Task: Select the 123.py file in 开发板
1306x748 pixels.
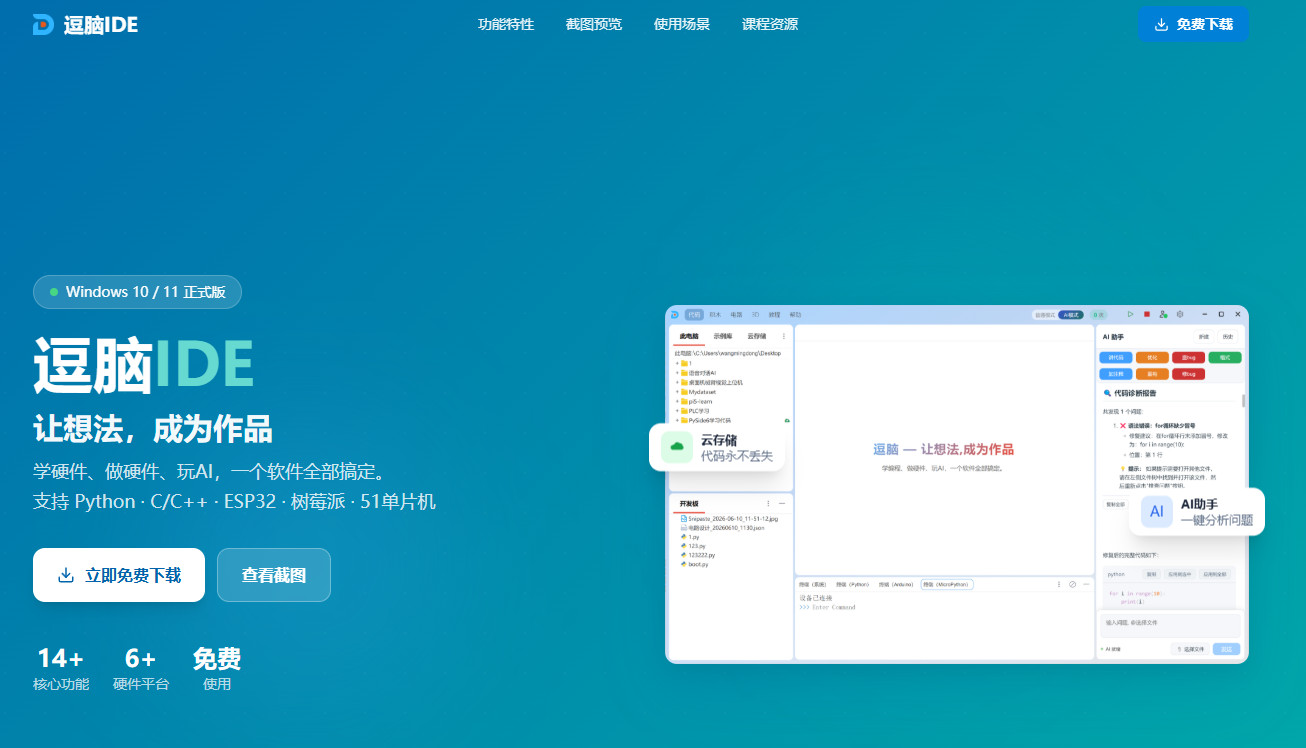Action: 692,546
